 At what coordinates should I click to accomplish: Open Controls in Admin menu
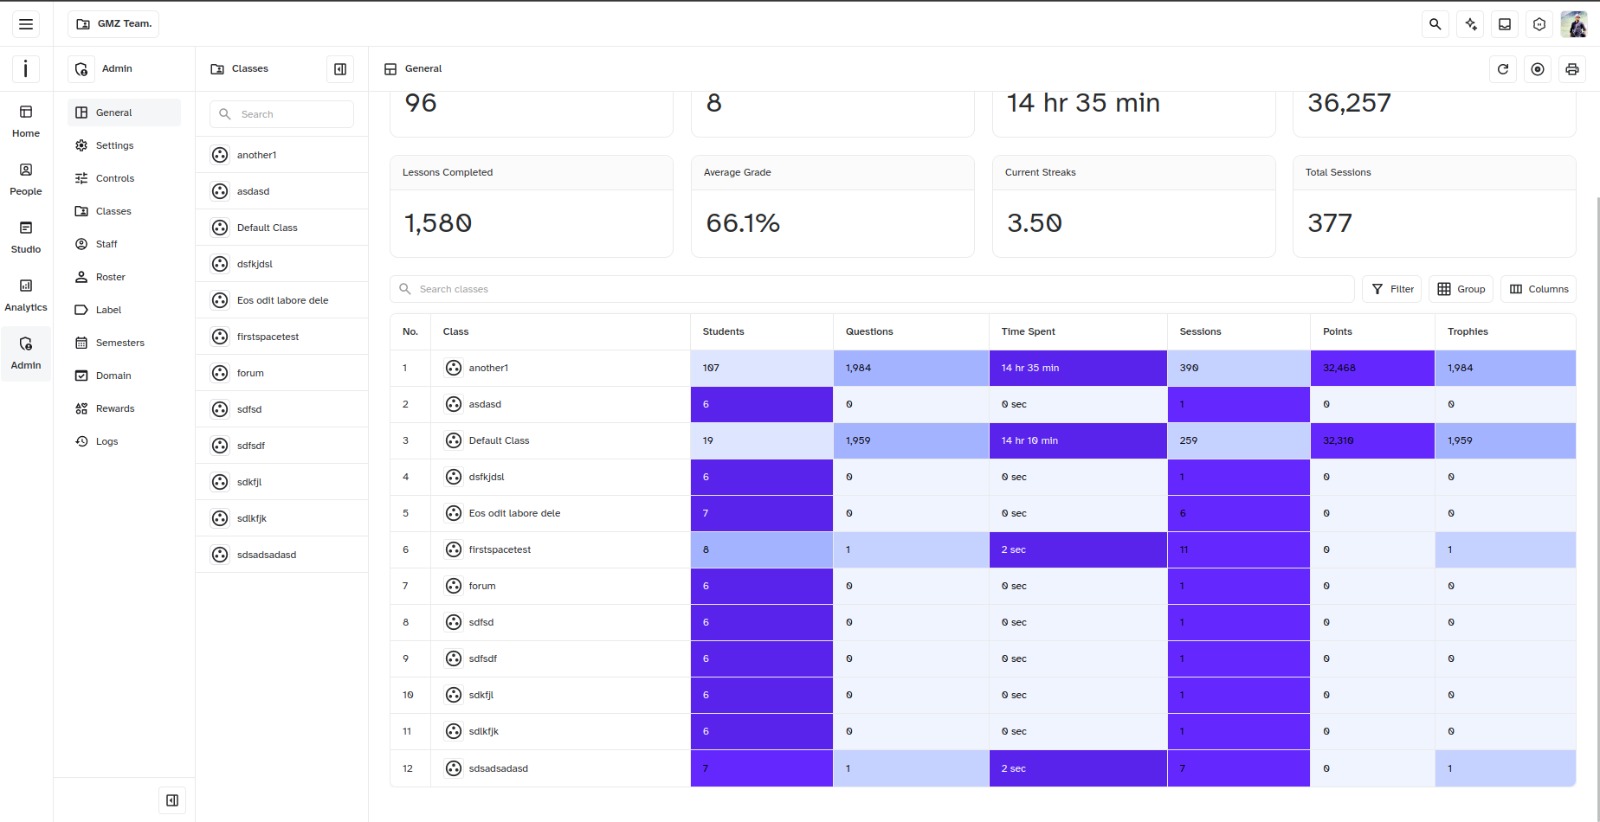point(124,179)
